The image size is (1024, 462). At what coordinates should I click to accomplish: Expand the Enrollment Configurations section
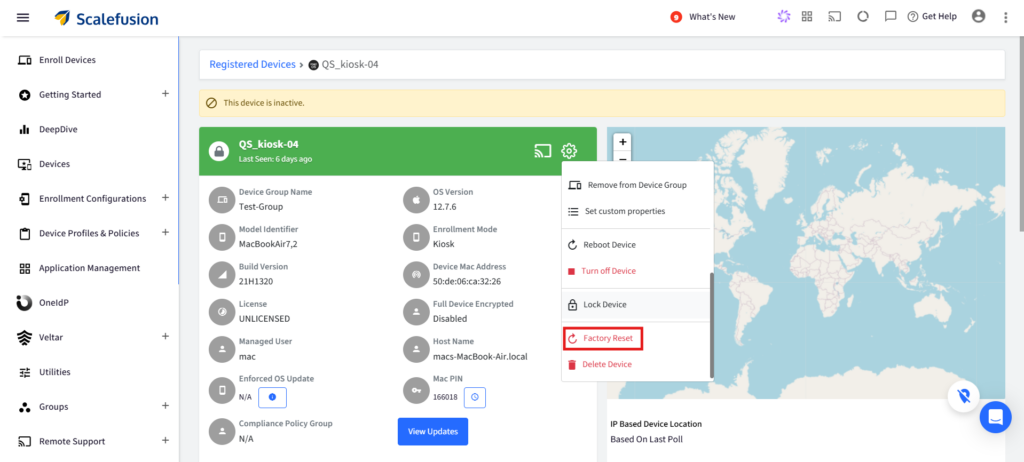click(165, 198)
